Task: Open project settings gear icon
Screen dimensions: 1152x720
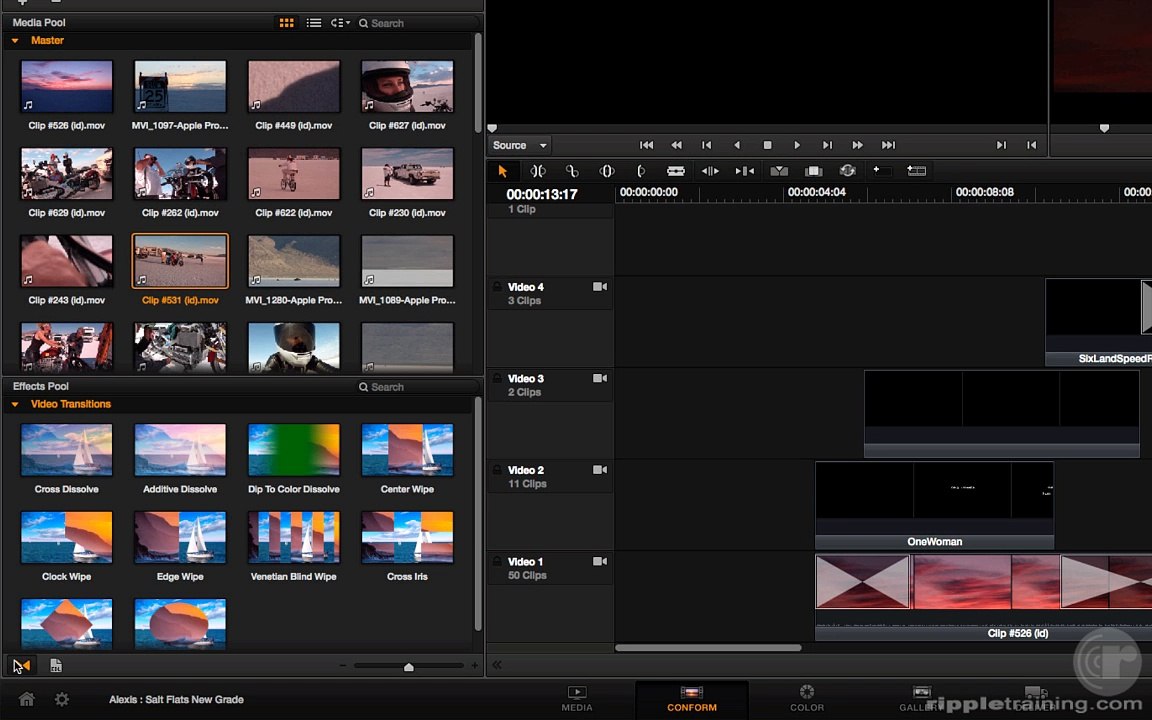Action: coord(62,699)
